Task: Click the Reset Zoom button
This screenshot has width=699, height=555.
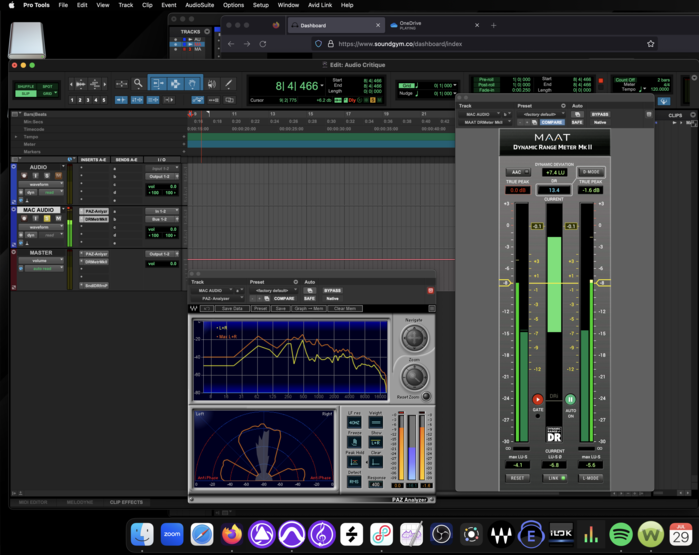Action: [x=427, y=396]
